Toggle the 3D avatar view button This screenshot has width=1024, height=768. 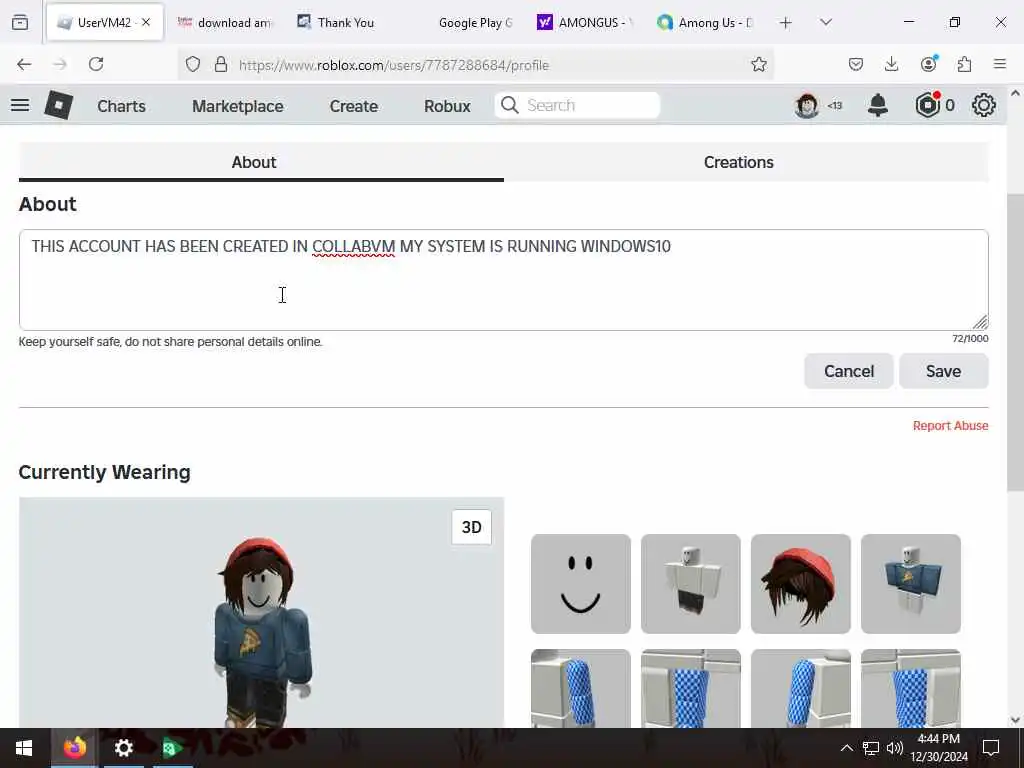(472, 527)
